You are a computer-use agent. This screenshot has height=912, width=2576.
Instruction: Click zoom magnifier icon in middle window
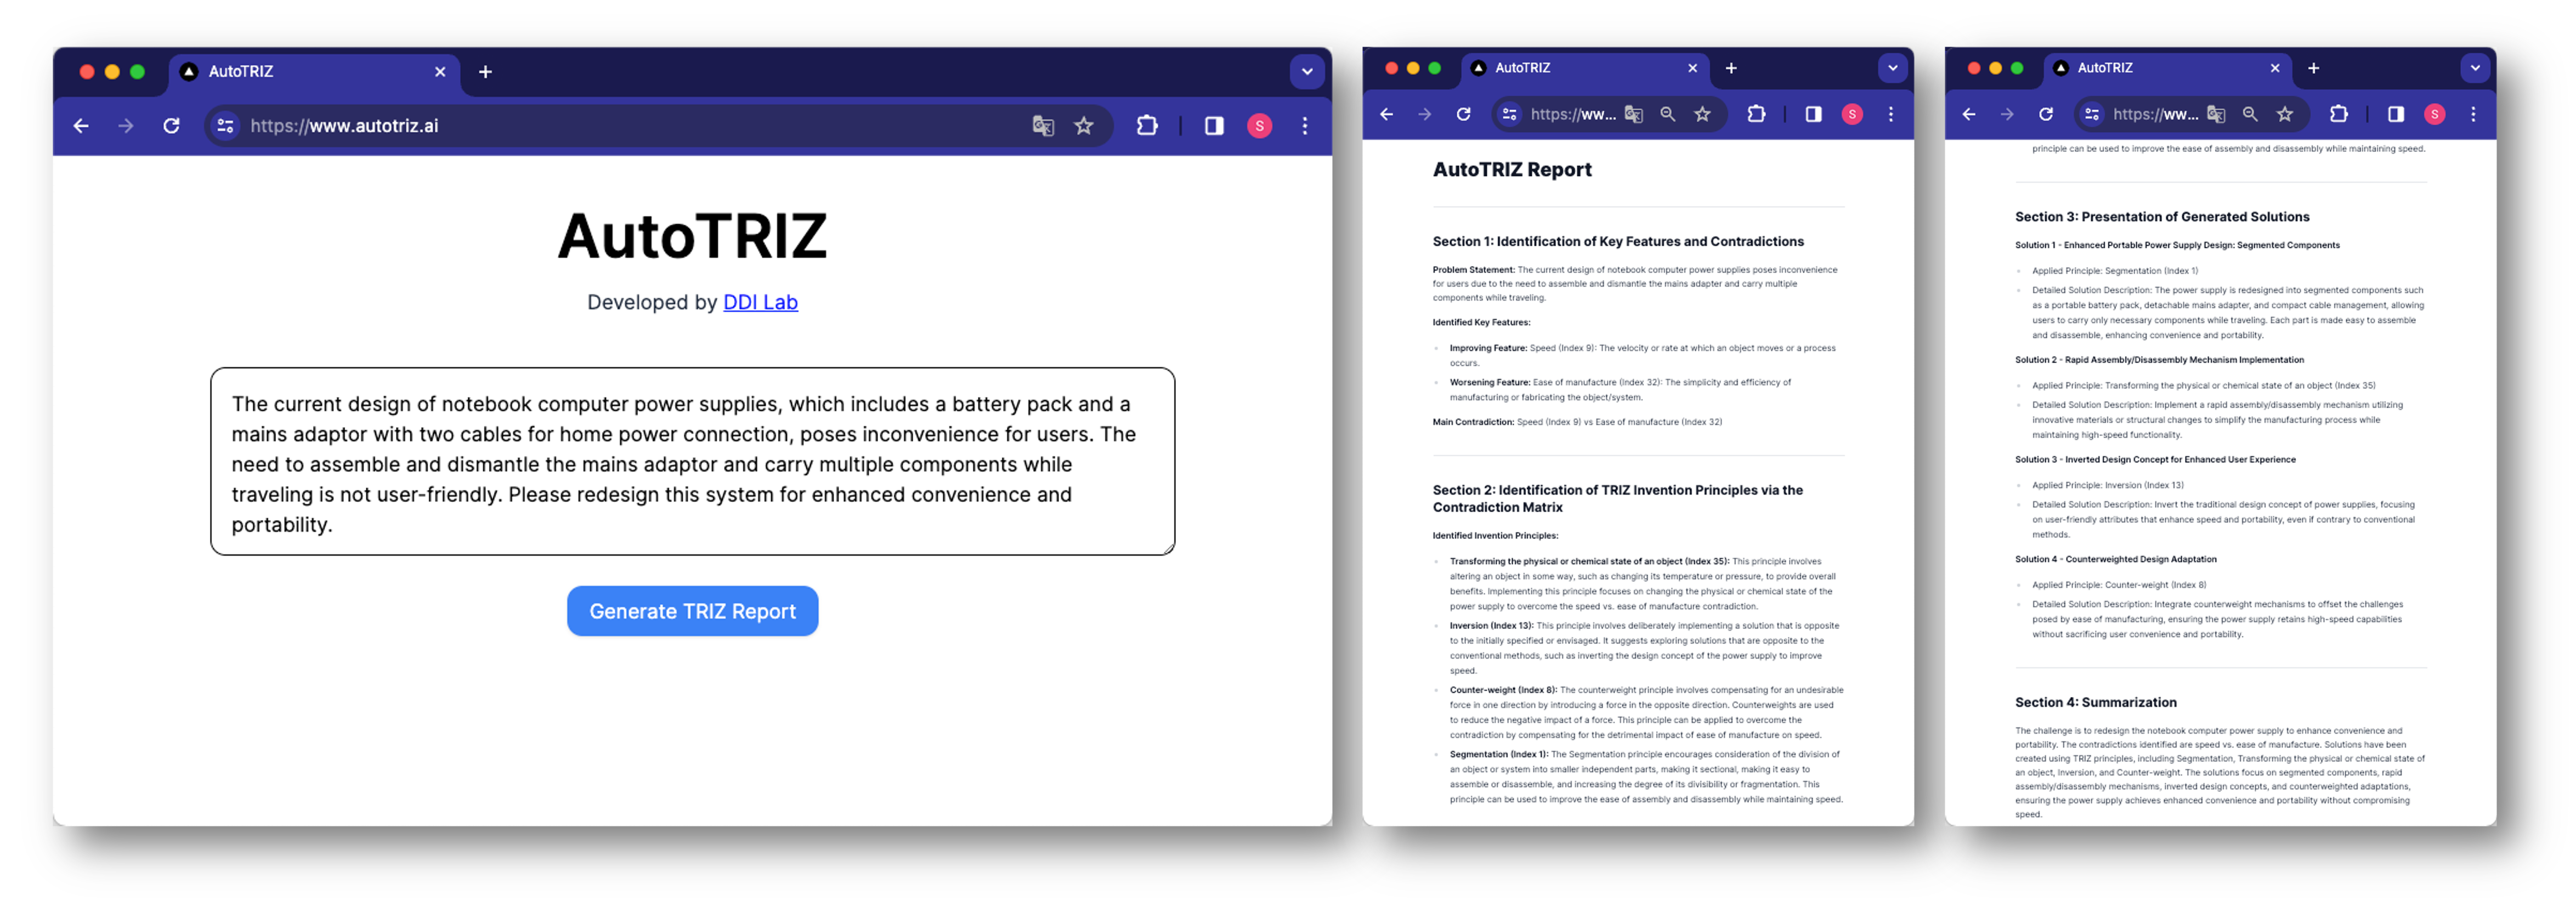(x=1668, y=114)
